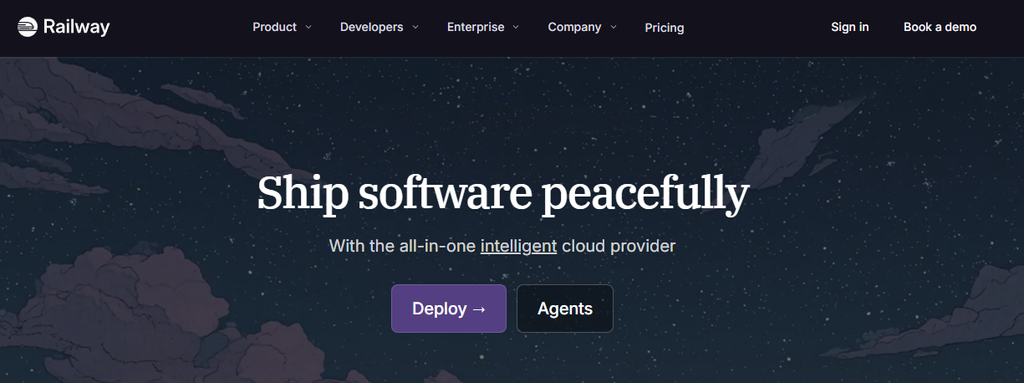Expand the Developers dropdown chevron

(x=415, y=27)
